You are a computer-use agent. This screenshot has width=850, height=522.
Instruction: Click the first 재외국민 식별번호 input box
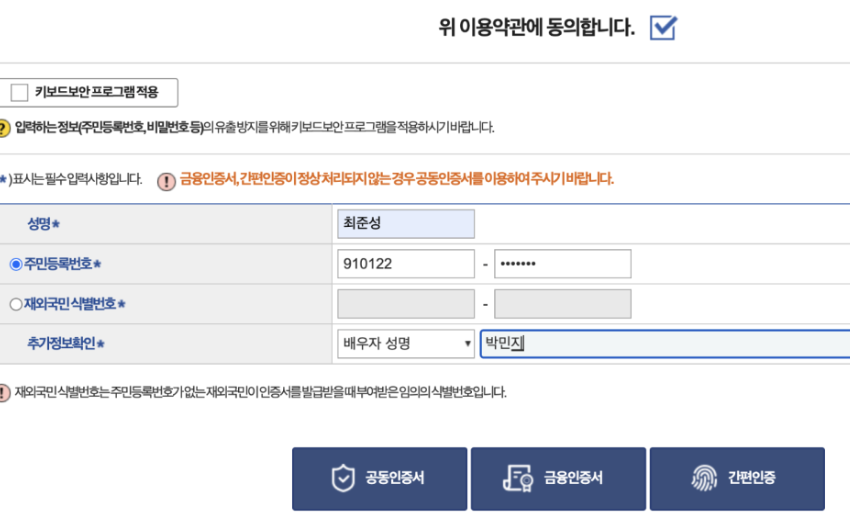[x=406, y=304]
